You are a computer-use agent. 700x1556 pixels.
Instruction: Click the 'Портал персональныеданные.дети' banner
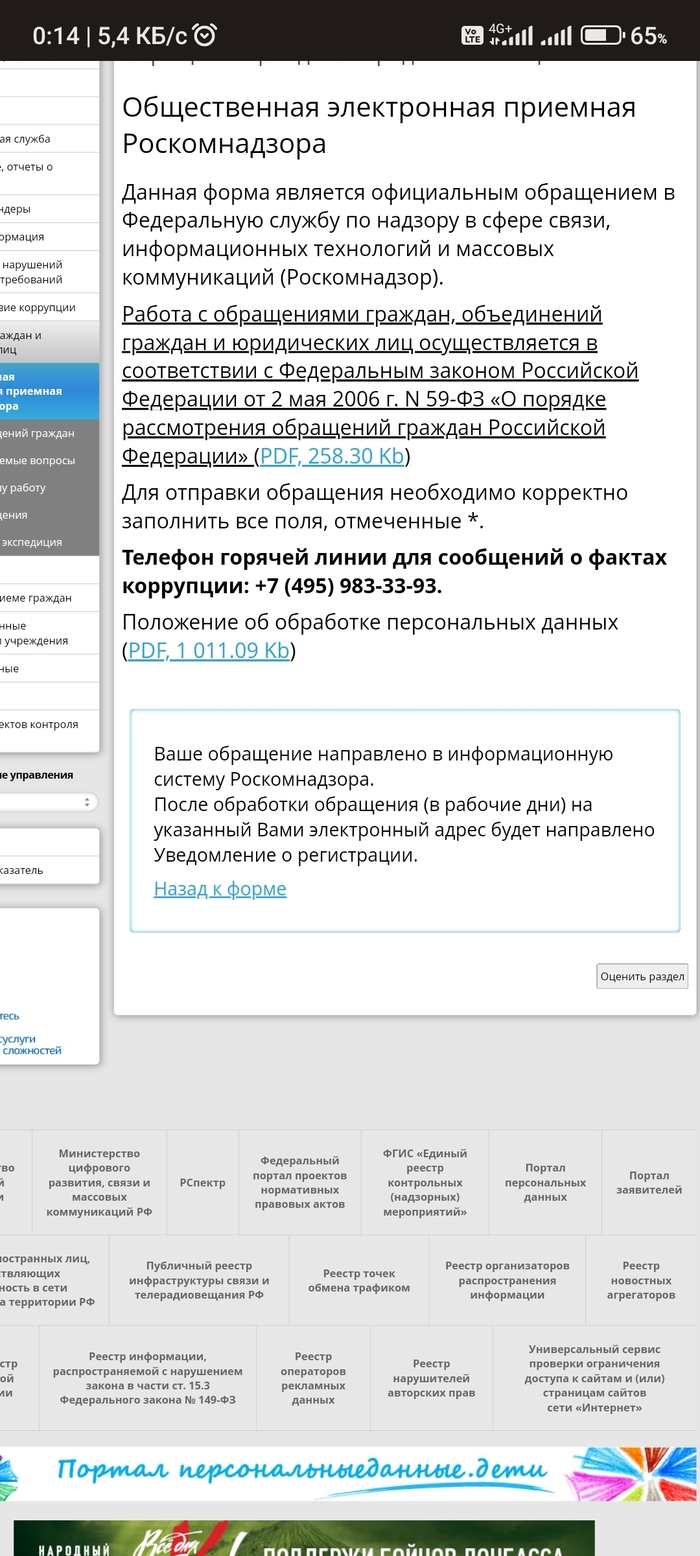[347, 1473]
